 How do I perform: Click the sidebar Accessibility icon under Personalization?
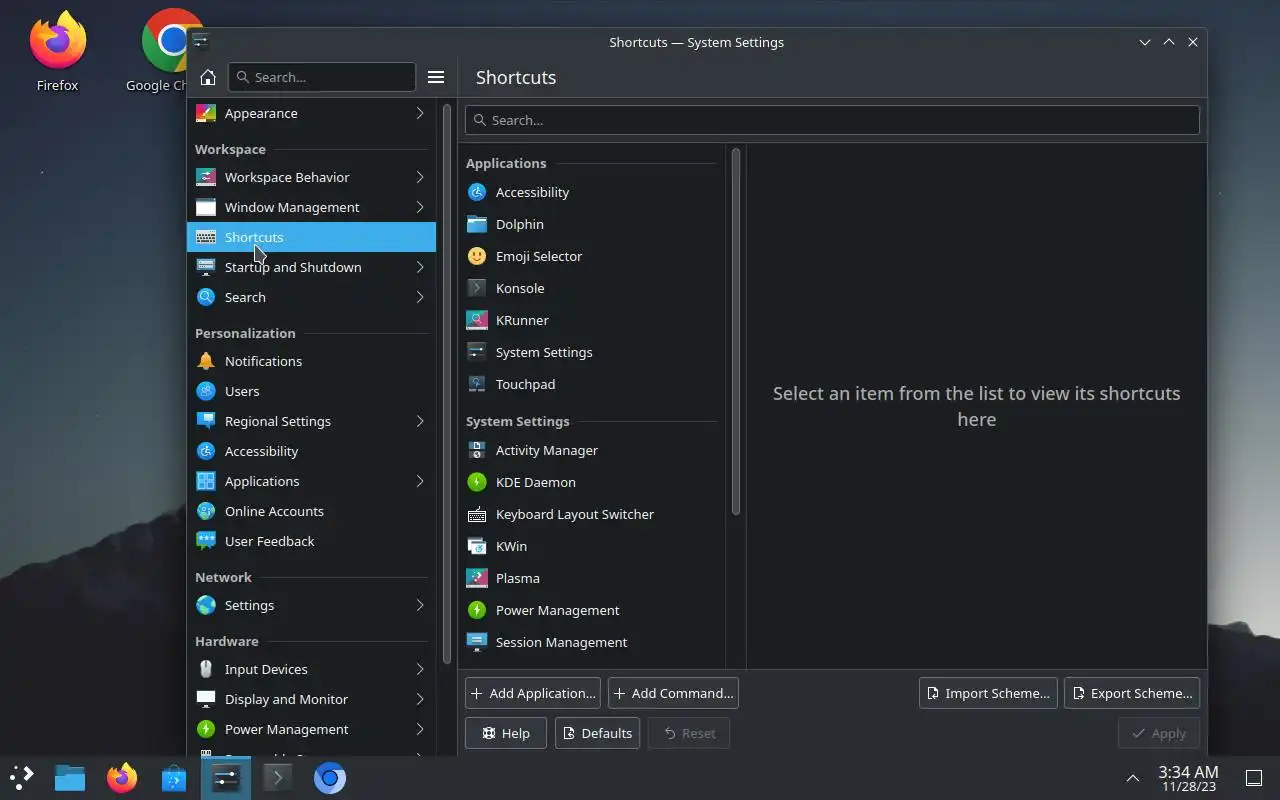(206, 451)
